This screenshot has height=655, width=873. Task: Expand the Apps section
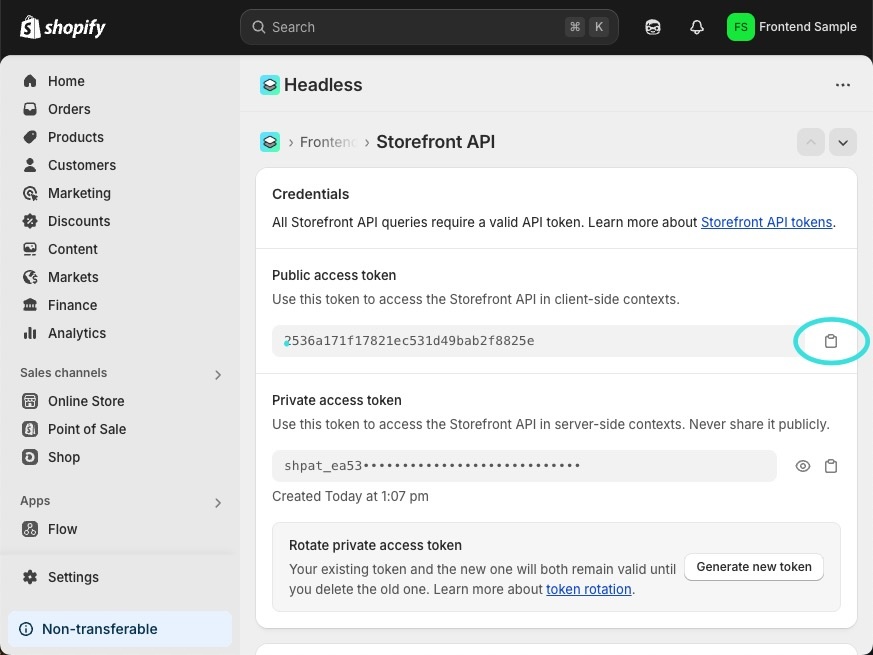(x=218, y=503)
